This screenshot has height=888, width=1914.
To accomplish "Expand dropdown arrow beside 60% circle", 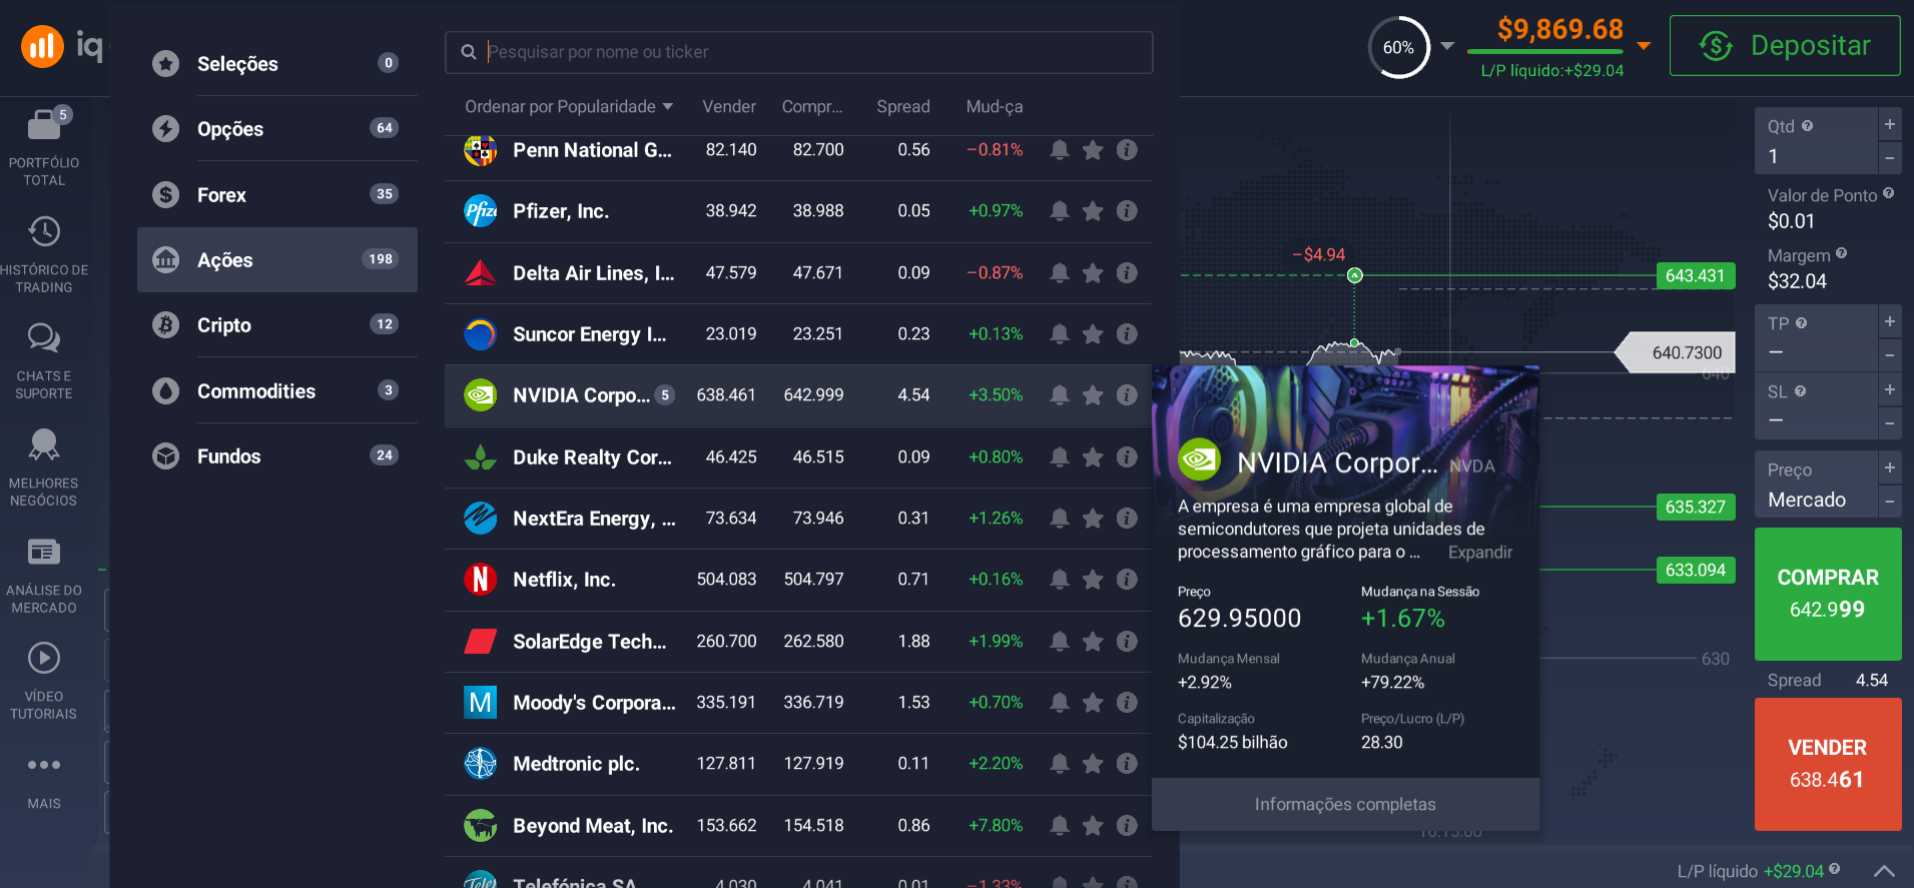I will (x=1447, y=46).
